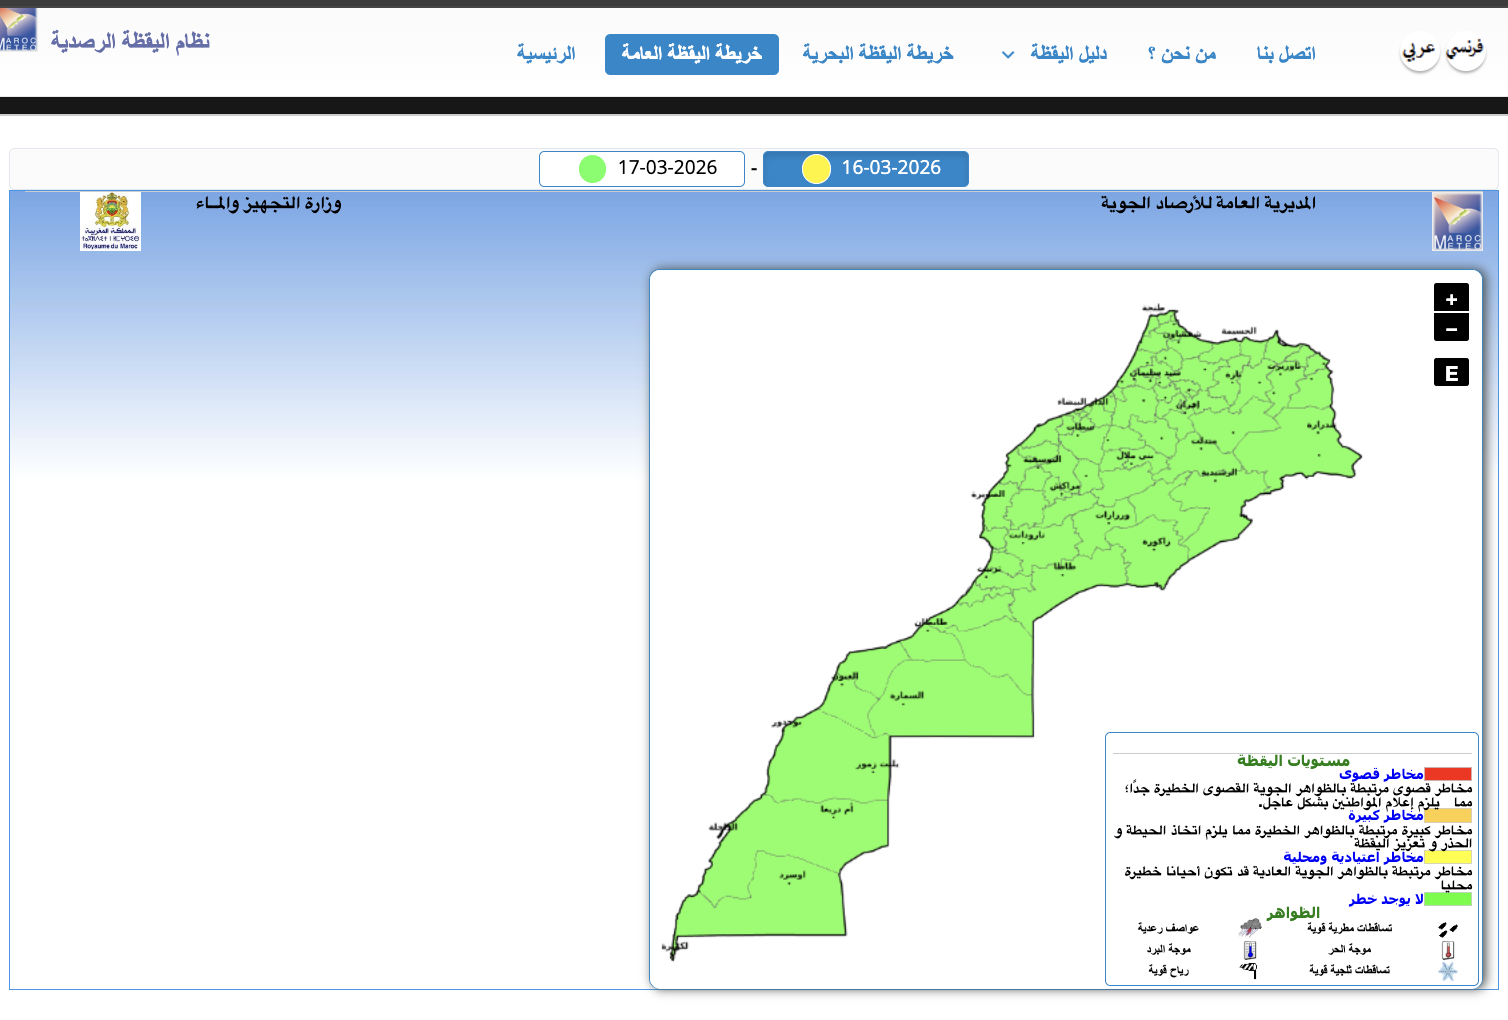The width and height of the screenshot is (1508, 1020).
Task: Click the thunderstorm cloud icon in legend
Action: coord(1250,927)
